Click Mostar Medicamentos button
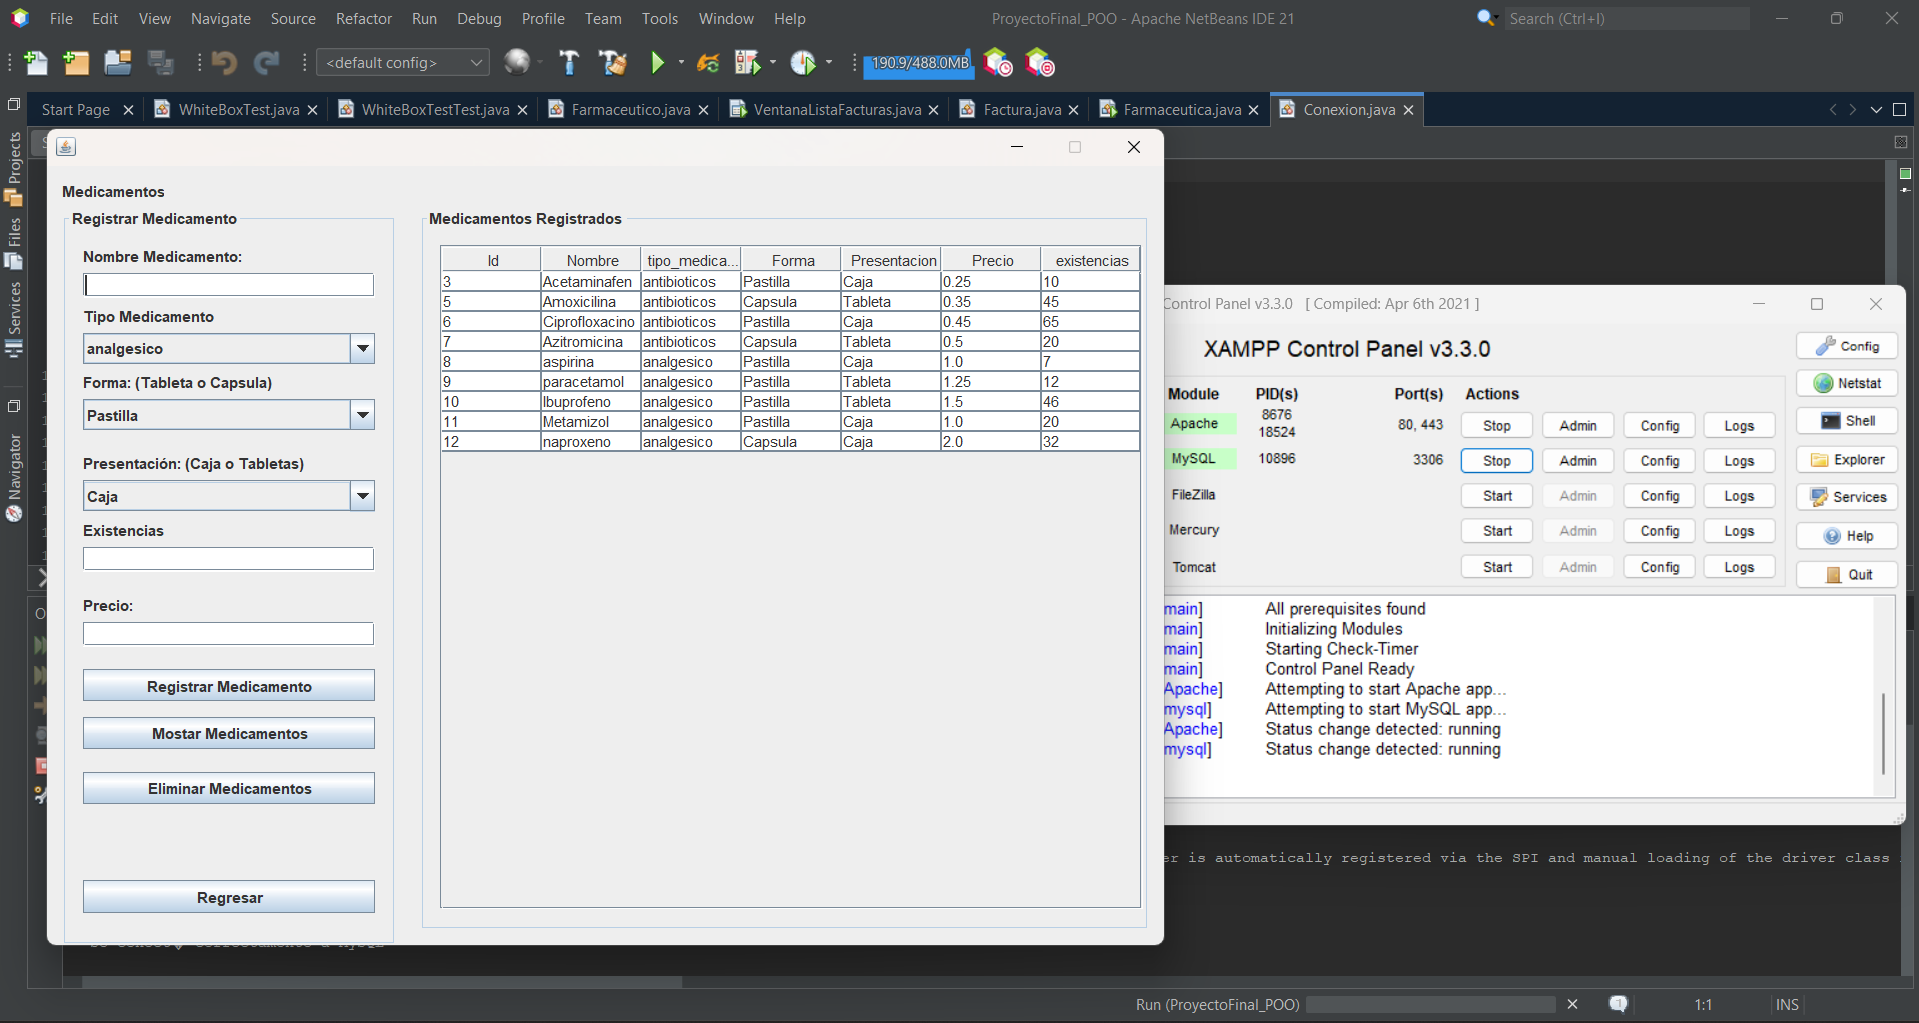Image resolution: width=1919 pixels, height=1023 pixels. [229, 733]
